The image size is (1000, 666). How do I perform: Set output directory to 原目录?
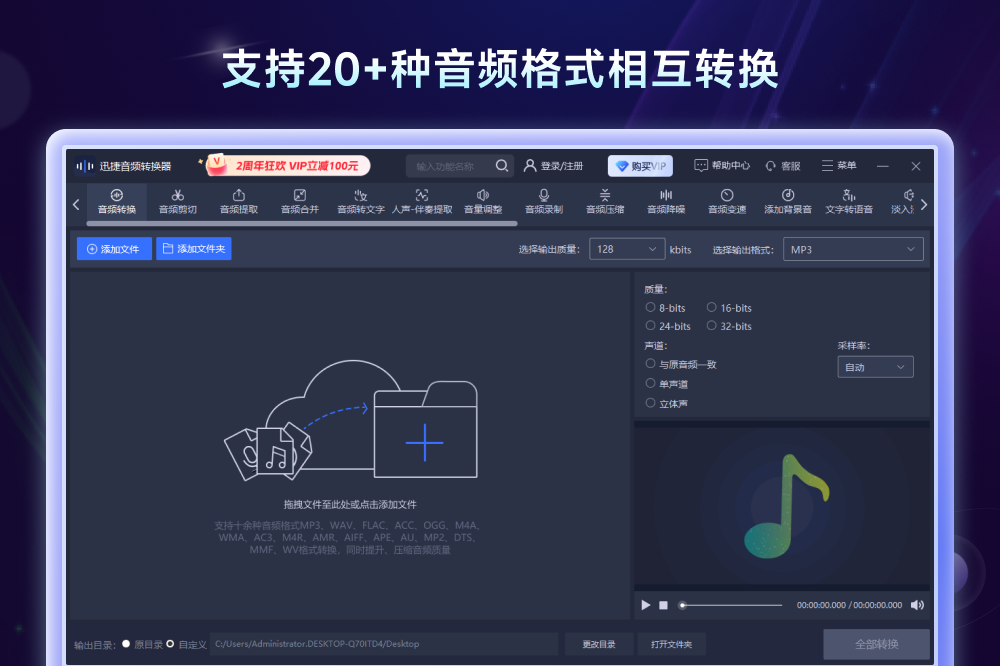[143, 644]
